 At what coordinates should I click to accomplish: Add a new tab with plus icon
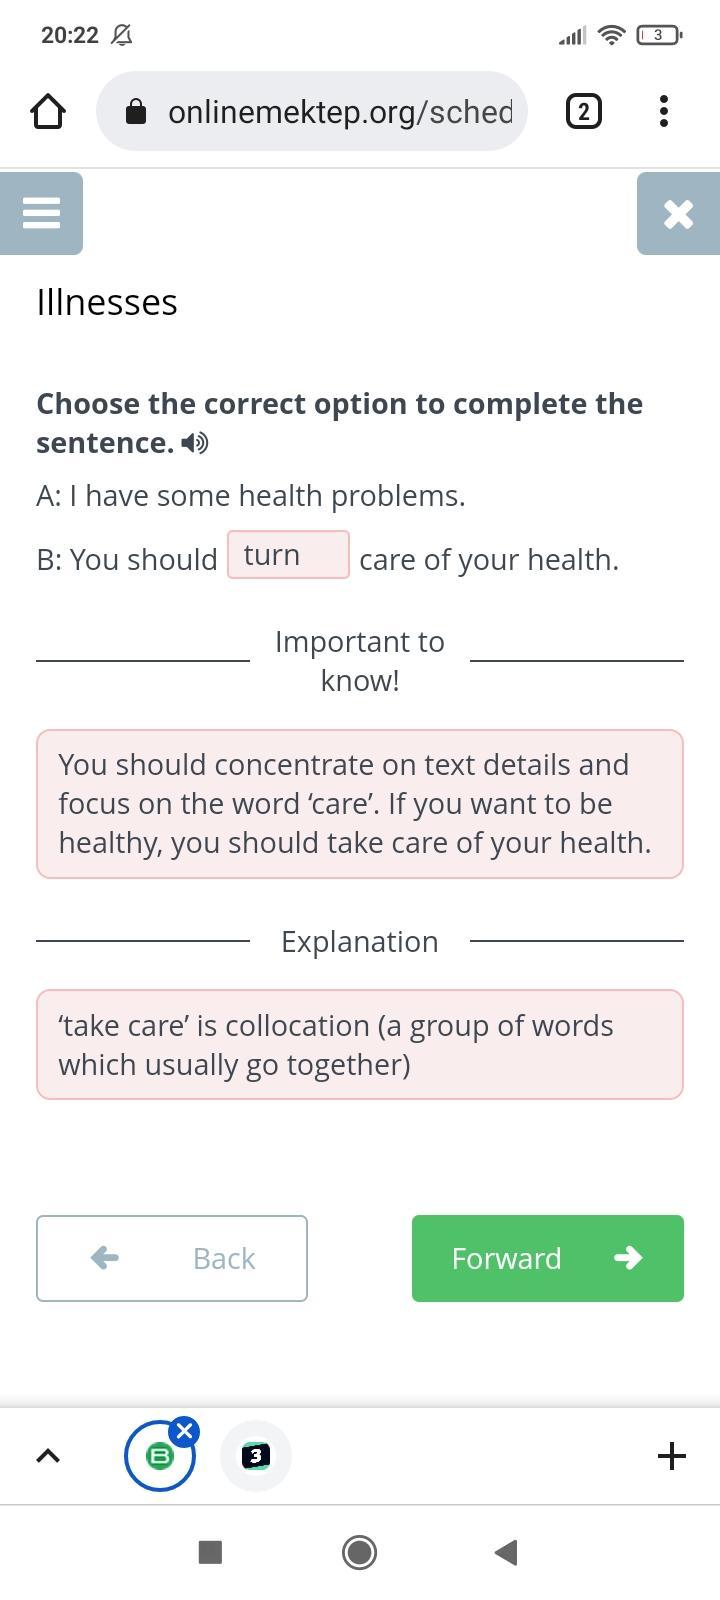click(x=672, y=1456)
